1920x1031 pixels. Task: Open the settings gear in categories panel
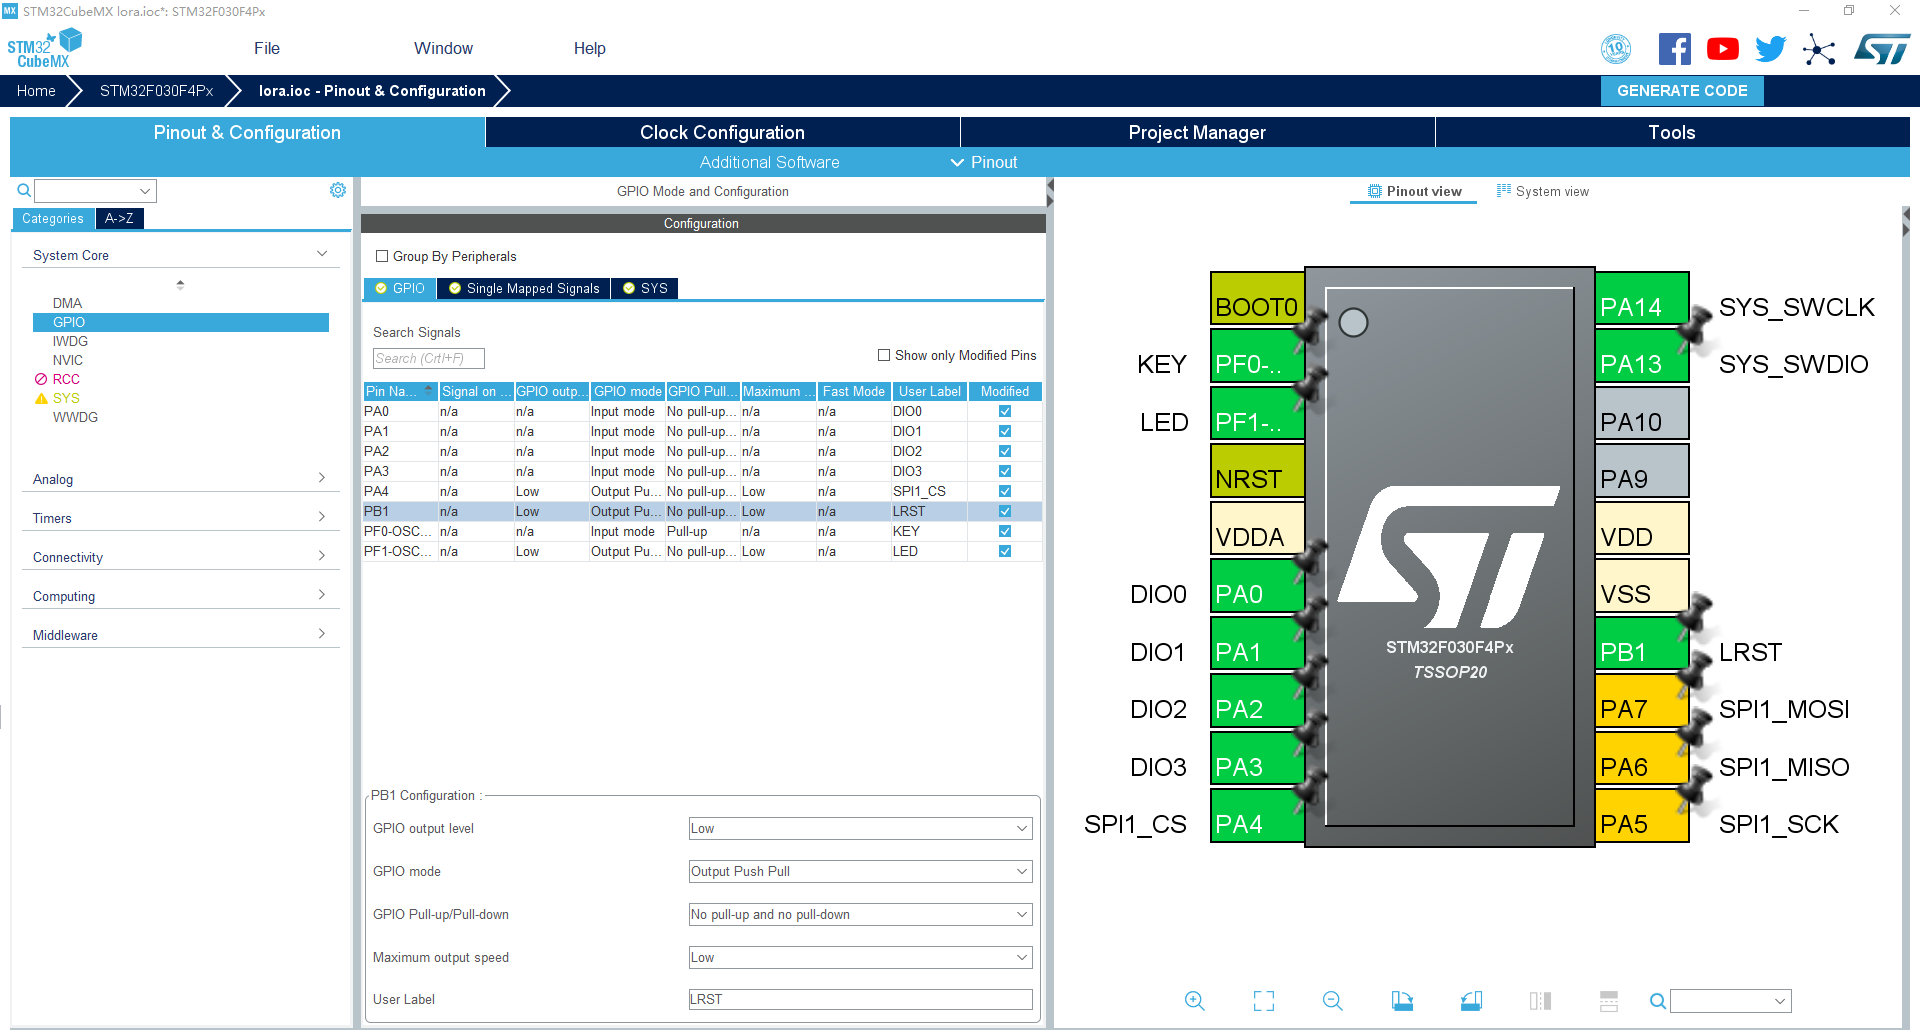pyautogui.click(x=338, y=190)
